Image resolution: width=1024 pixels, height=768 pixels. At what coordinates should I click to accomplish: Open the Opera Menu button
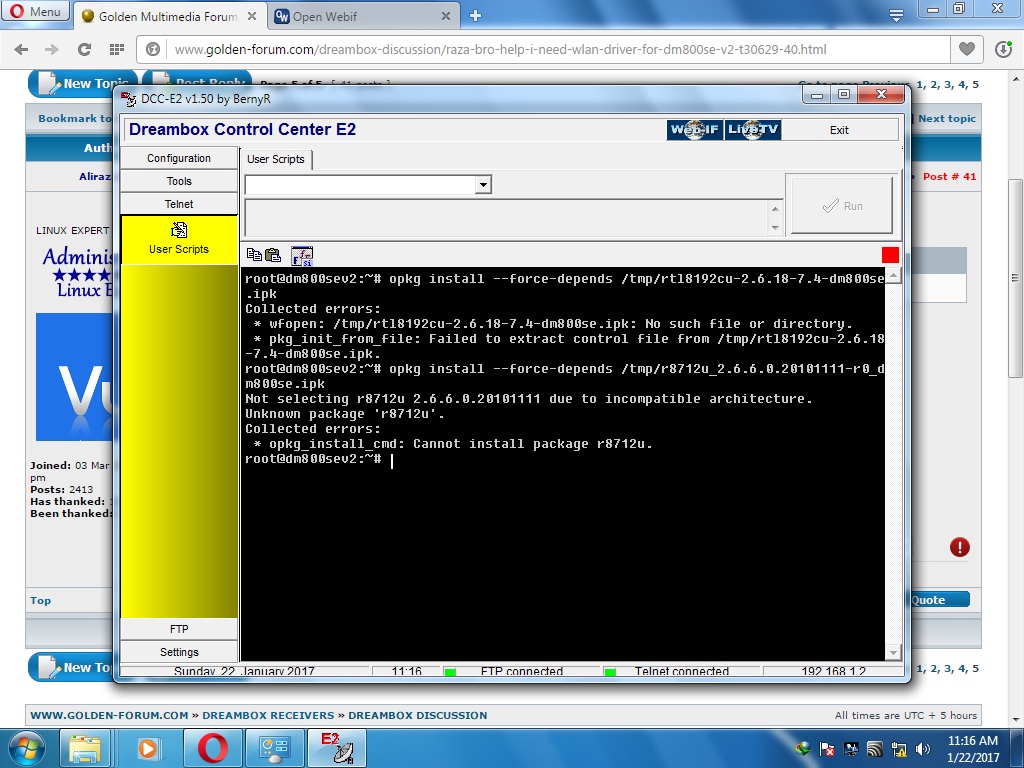(x=35, y=11)
